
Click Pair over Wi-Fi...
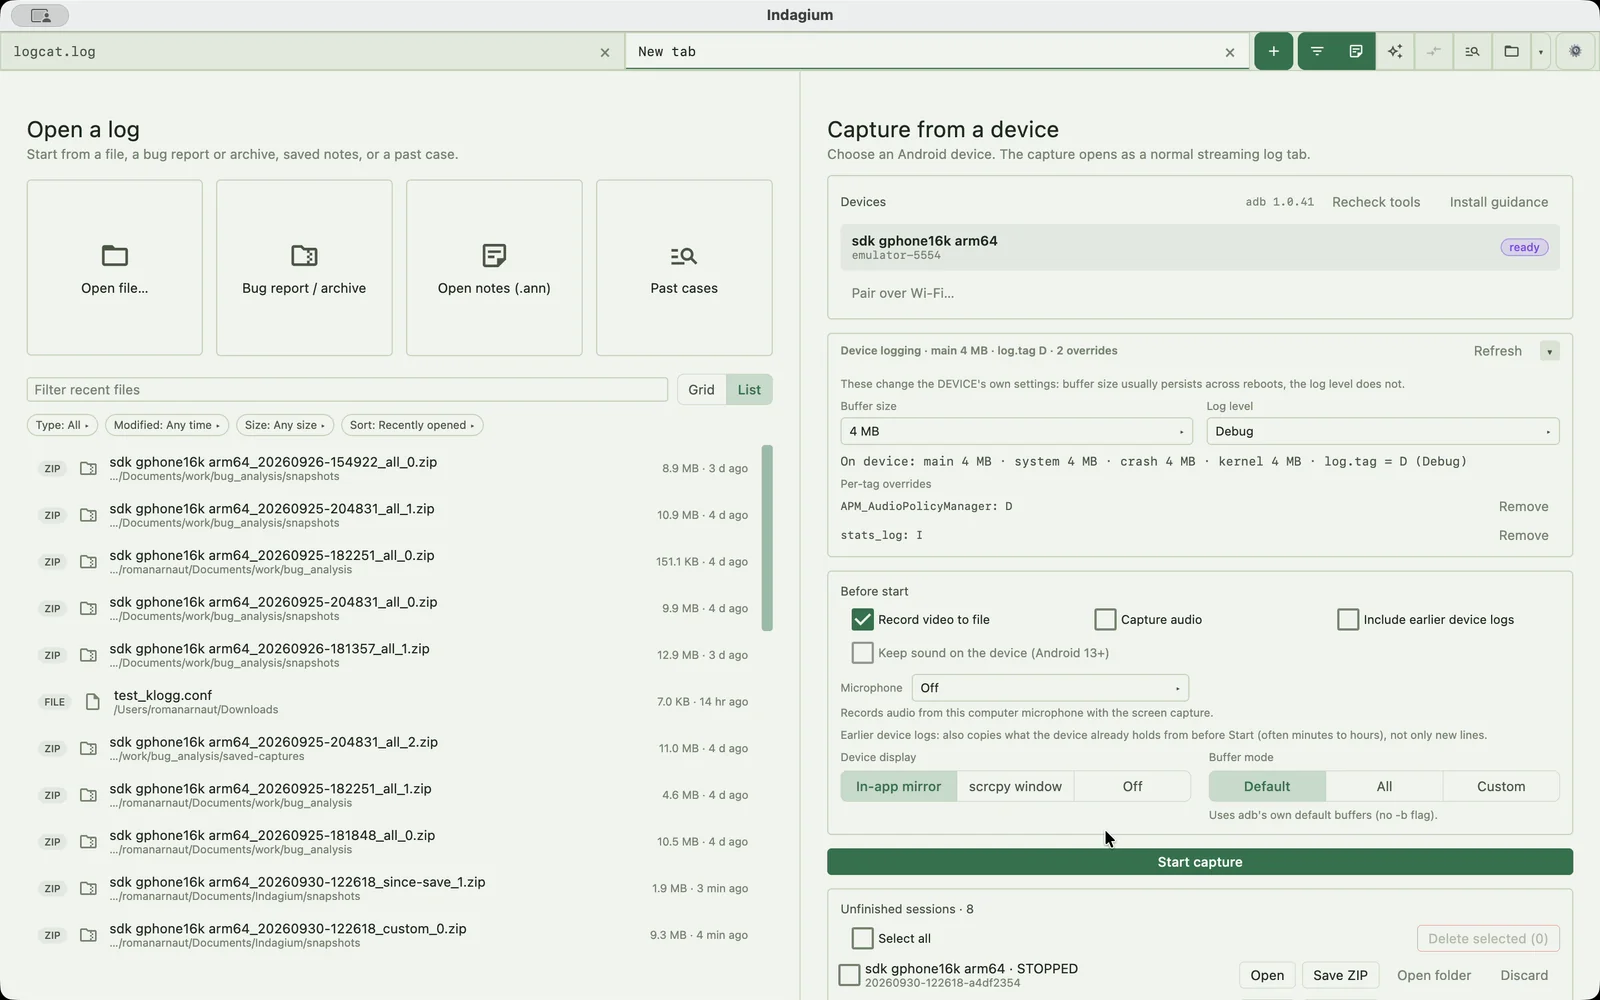coord(903,293)
